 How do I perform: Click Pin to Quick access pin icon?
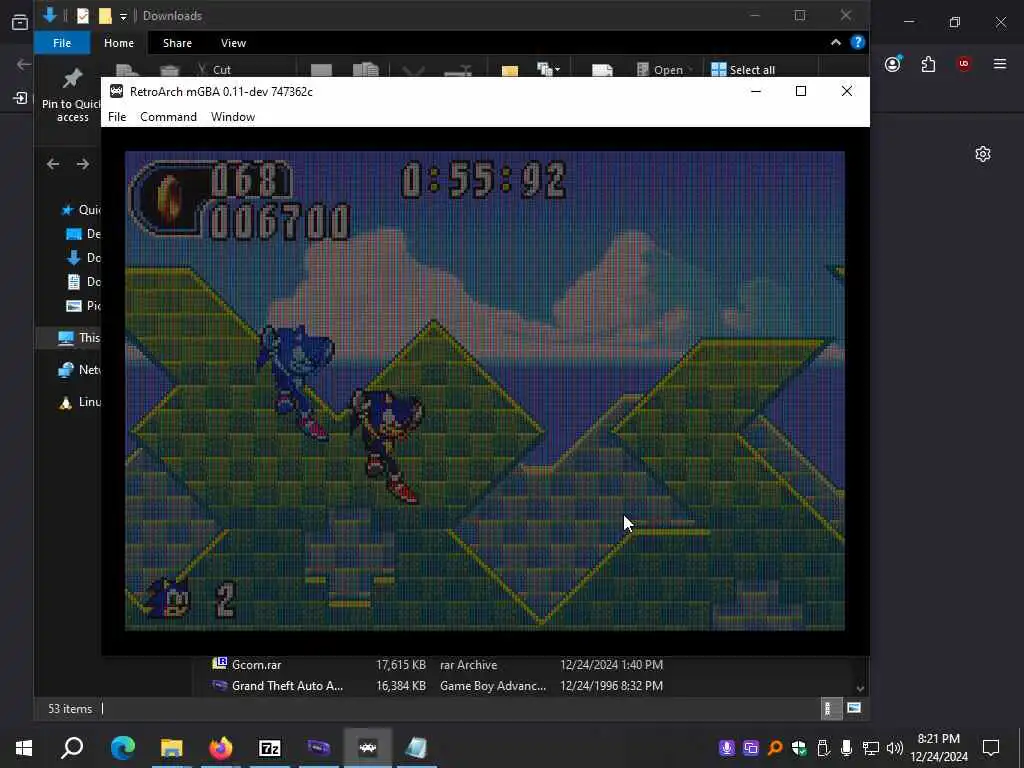(x=72, y=79)
